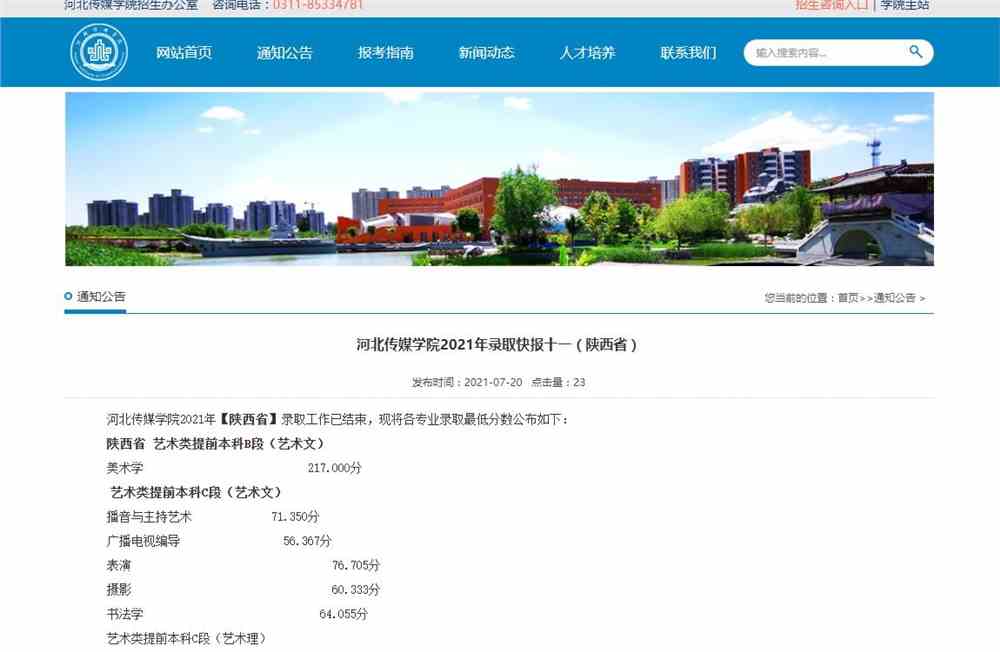Click the publish date 2021-07-20

(493, 382)
